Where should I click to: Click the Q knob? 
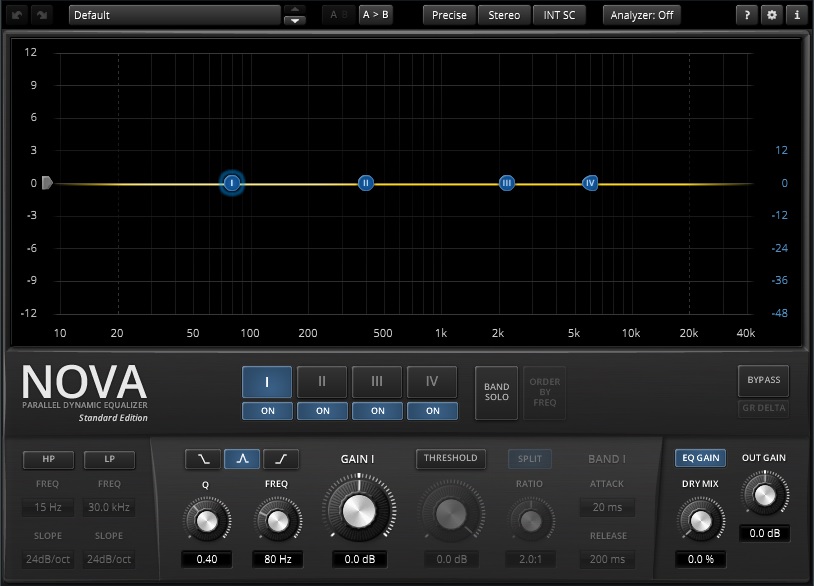tap(207, 521)
